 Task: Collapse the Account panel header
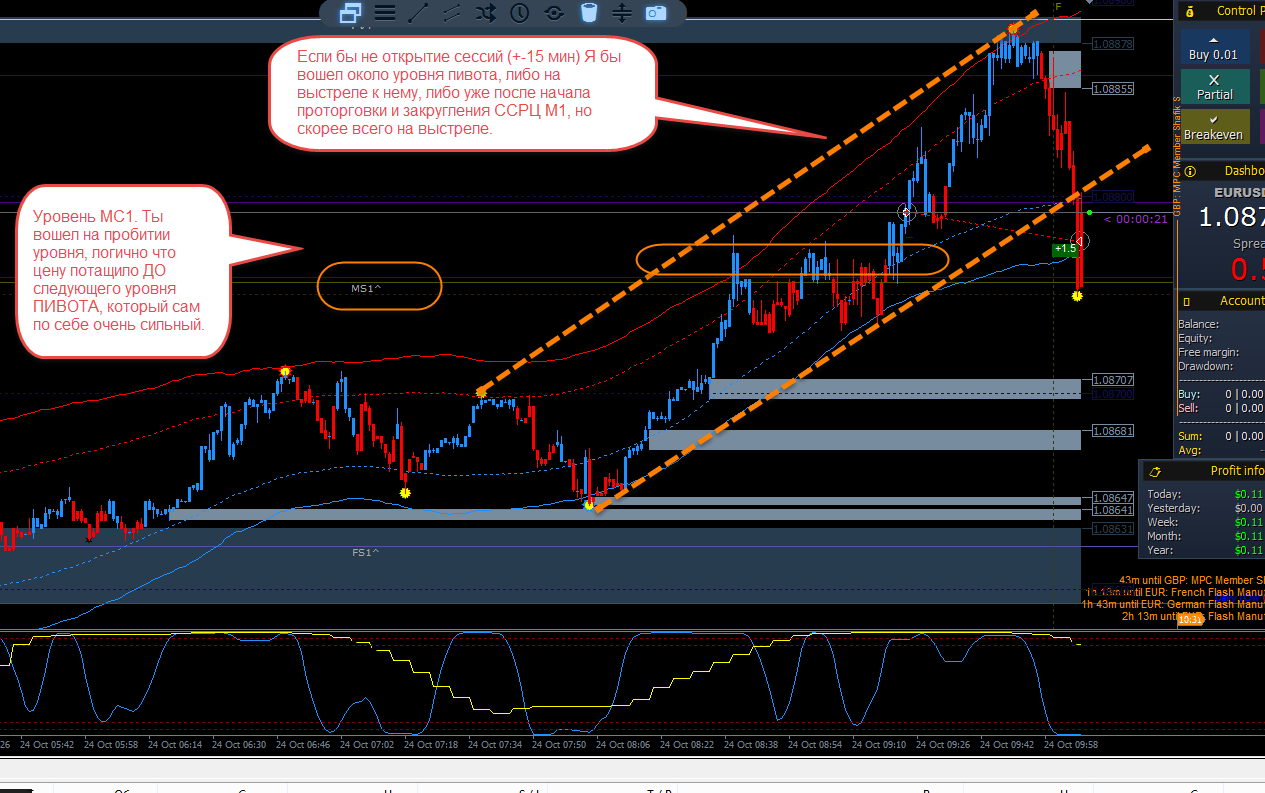point(1220,301)
